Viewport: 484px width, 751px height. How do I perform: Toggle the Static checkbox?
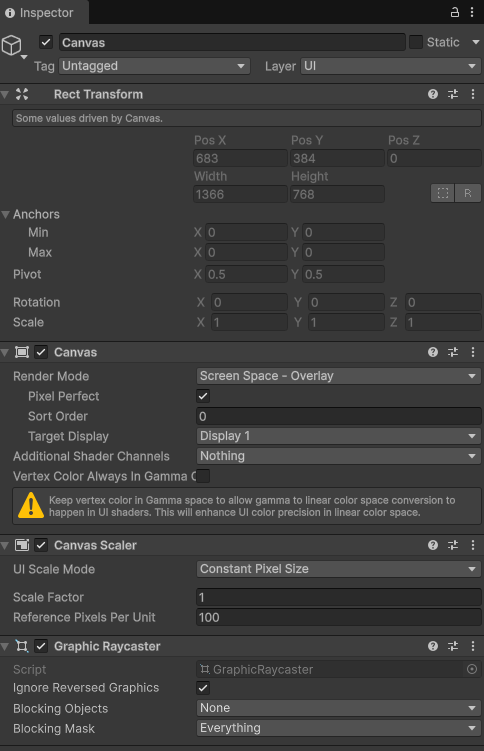coord(416,42)
